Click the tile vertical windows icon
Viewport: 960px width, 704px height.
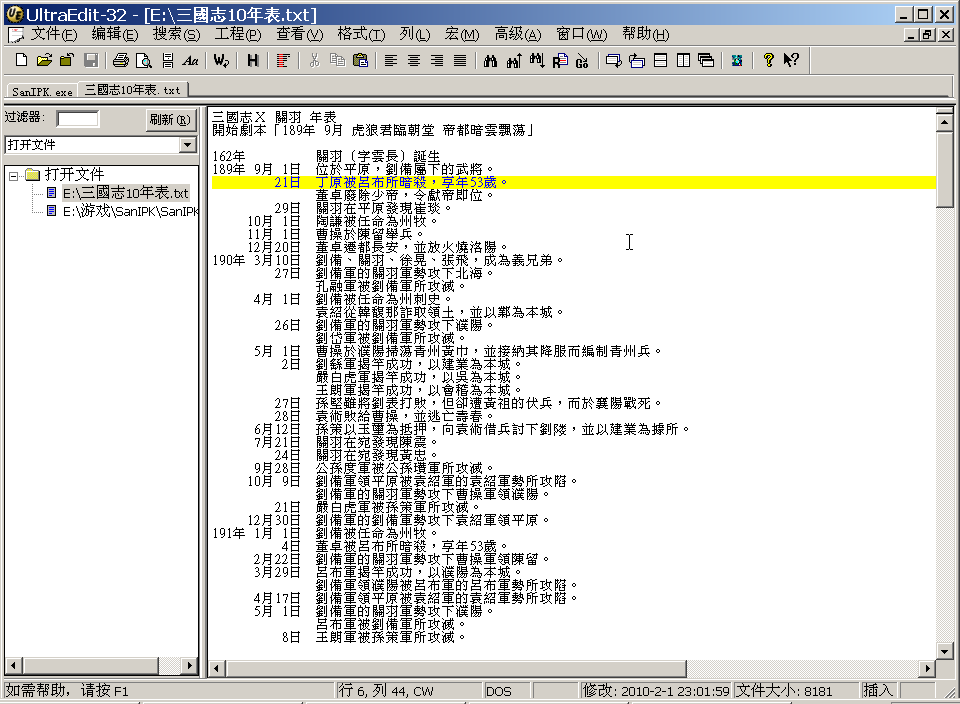pyautogui.click(x=683, y=60)
